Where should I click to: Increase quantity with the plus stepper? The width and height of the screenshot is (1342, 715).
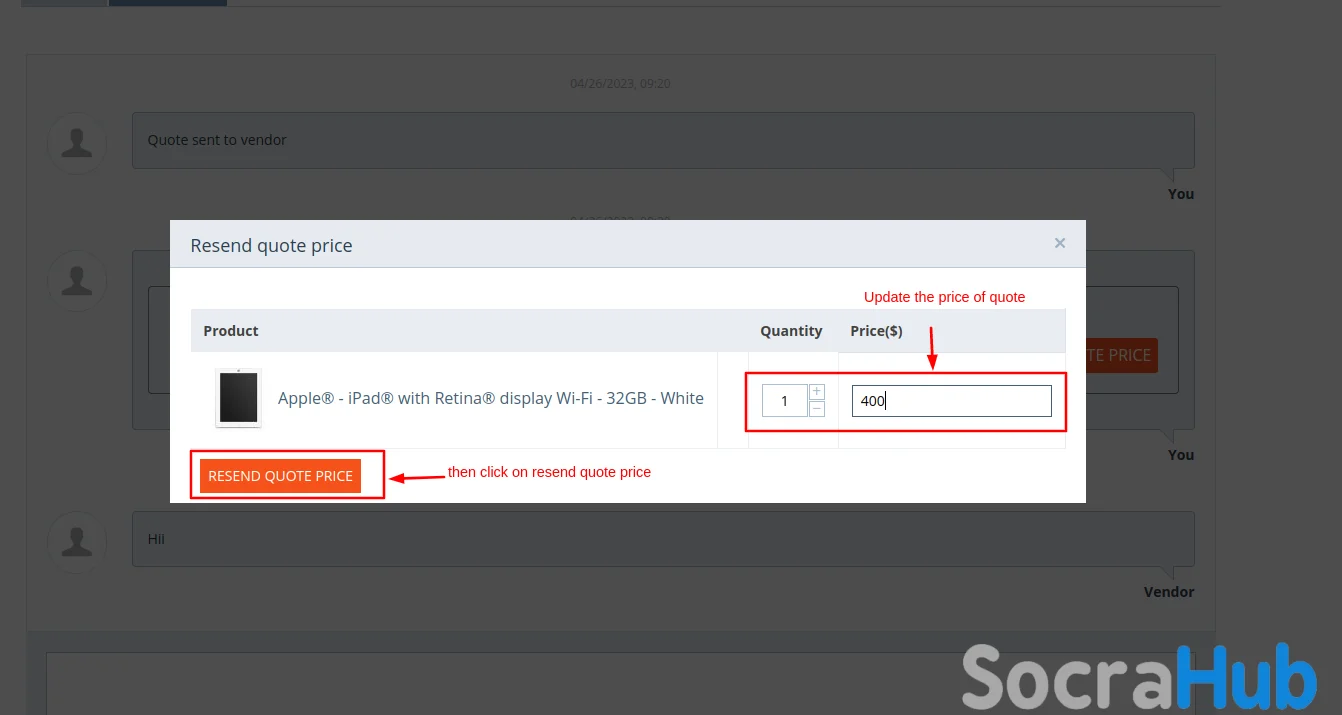point(817,392)
